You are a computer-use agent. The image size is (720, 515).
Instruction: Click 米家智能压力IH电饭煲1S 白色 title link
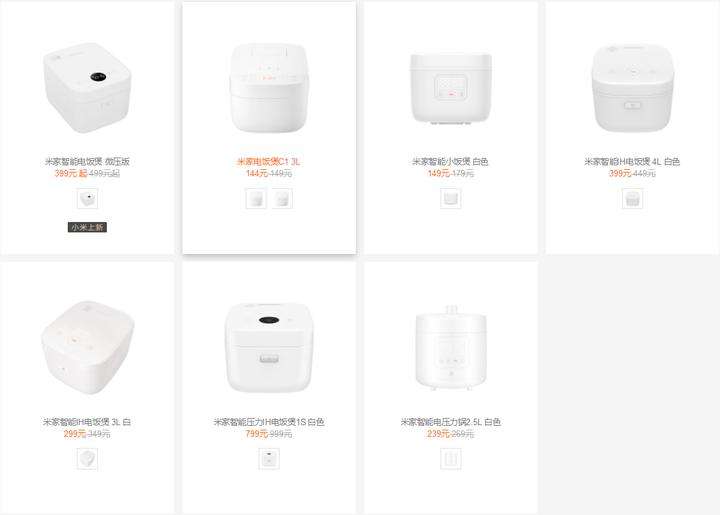(x=269, y=422)
